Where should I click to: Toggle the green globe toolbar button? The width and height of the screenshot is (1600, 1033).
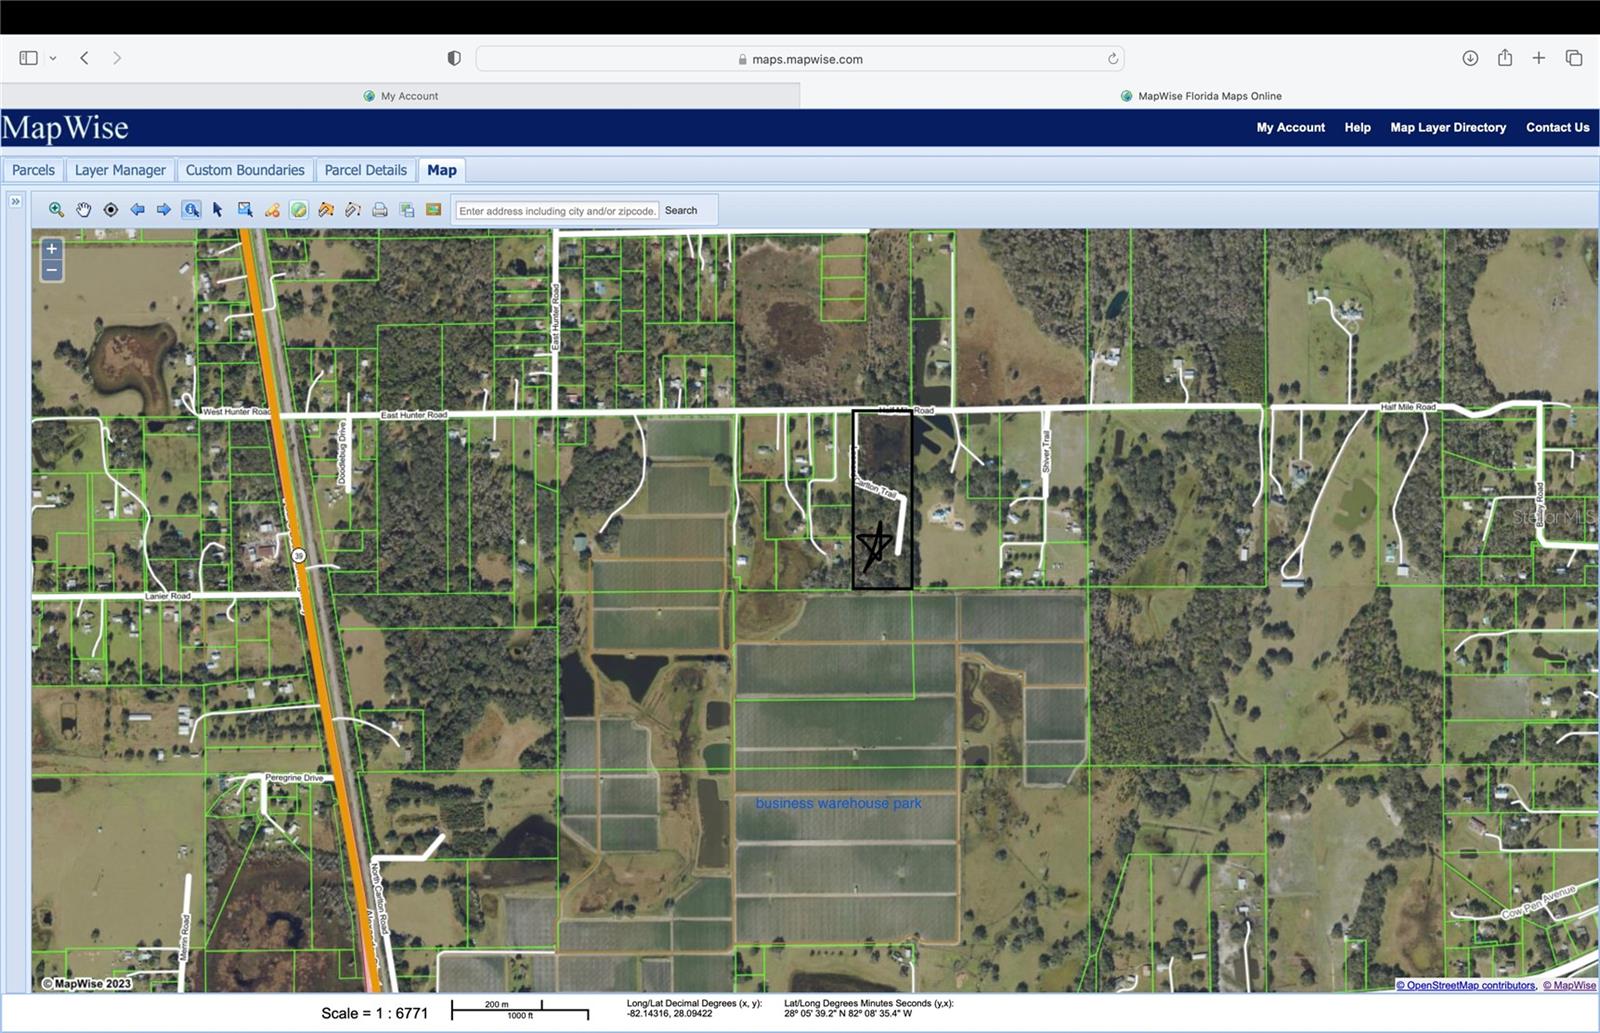(299, 210)
